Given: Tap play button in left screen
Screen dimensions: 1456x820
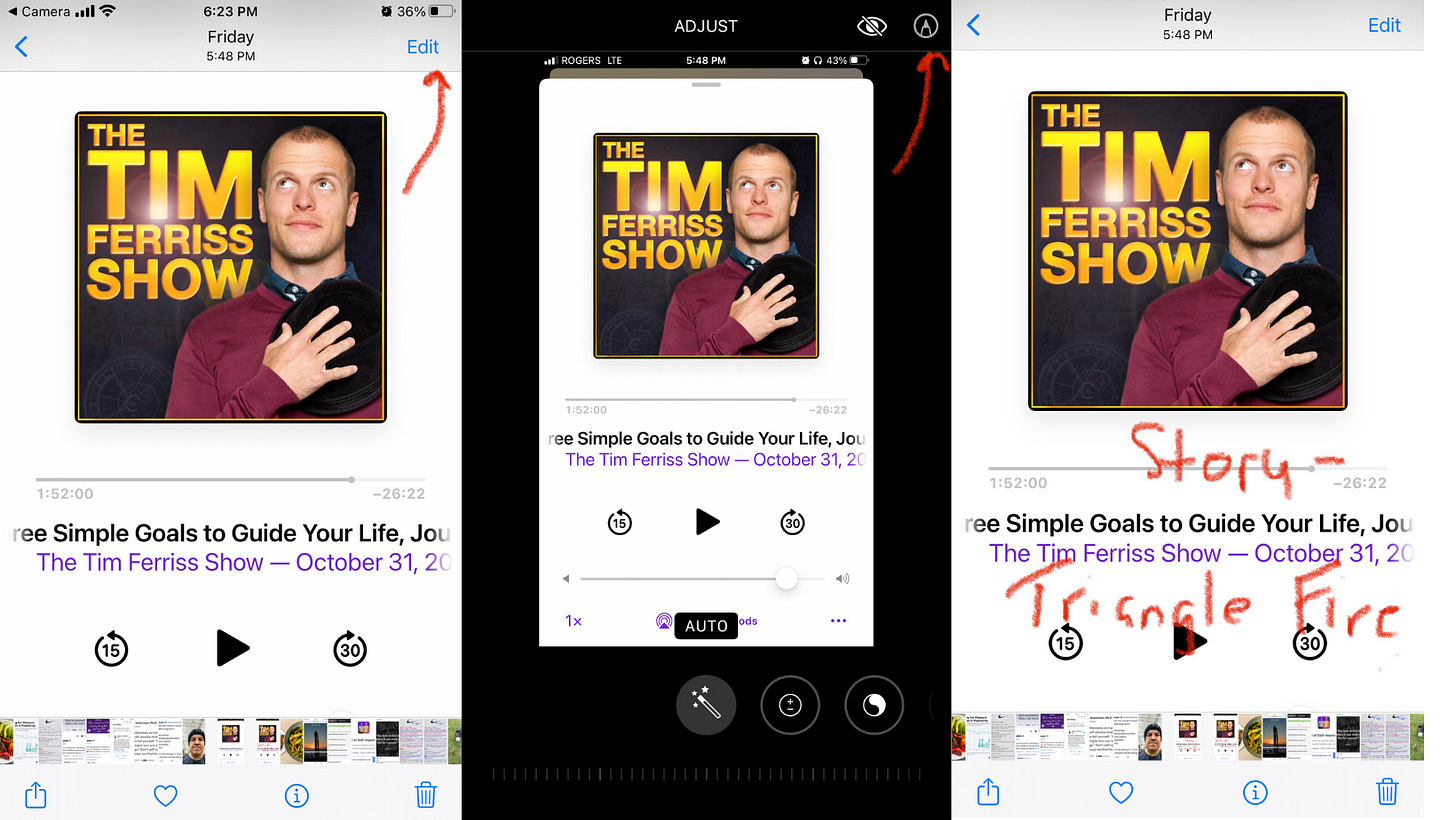Looking at the screenshot, I should (x=232, y=648).
